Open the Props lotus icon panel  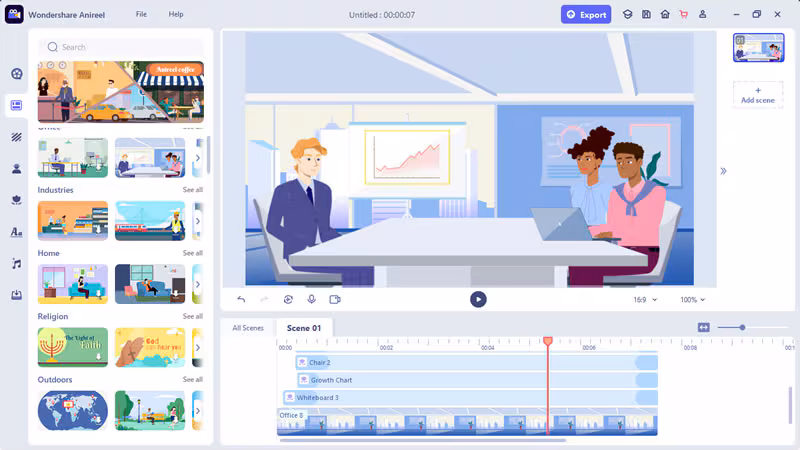[x=16, y=201]
